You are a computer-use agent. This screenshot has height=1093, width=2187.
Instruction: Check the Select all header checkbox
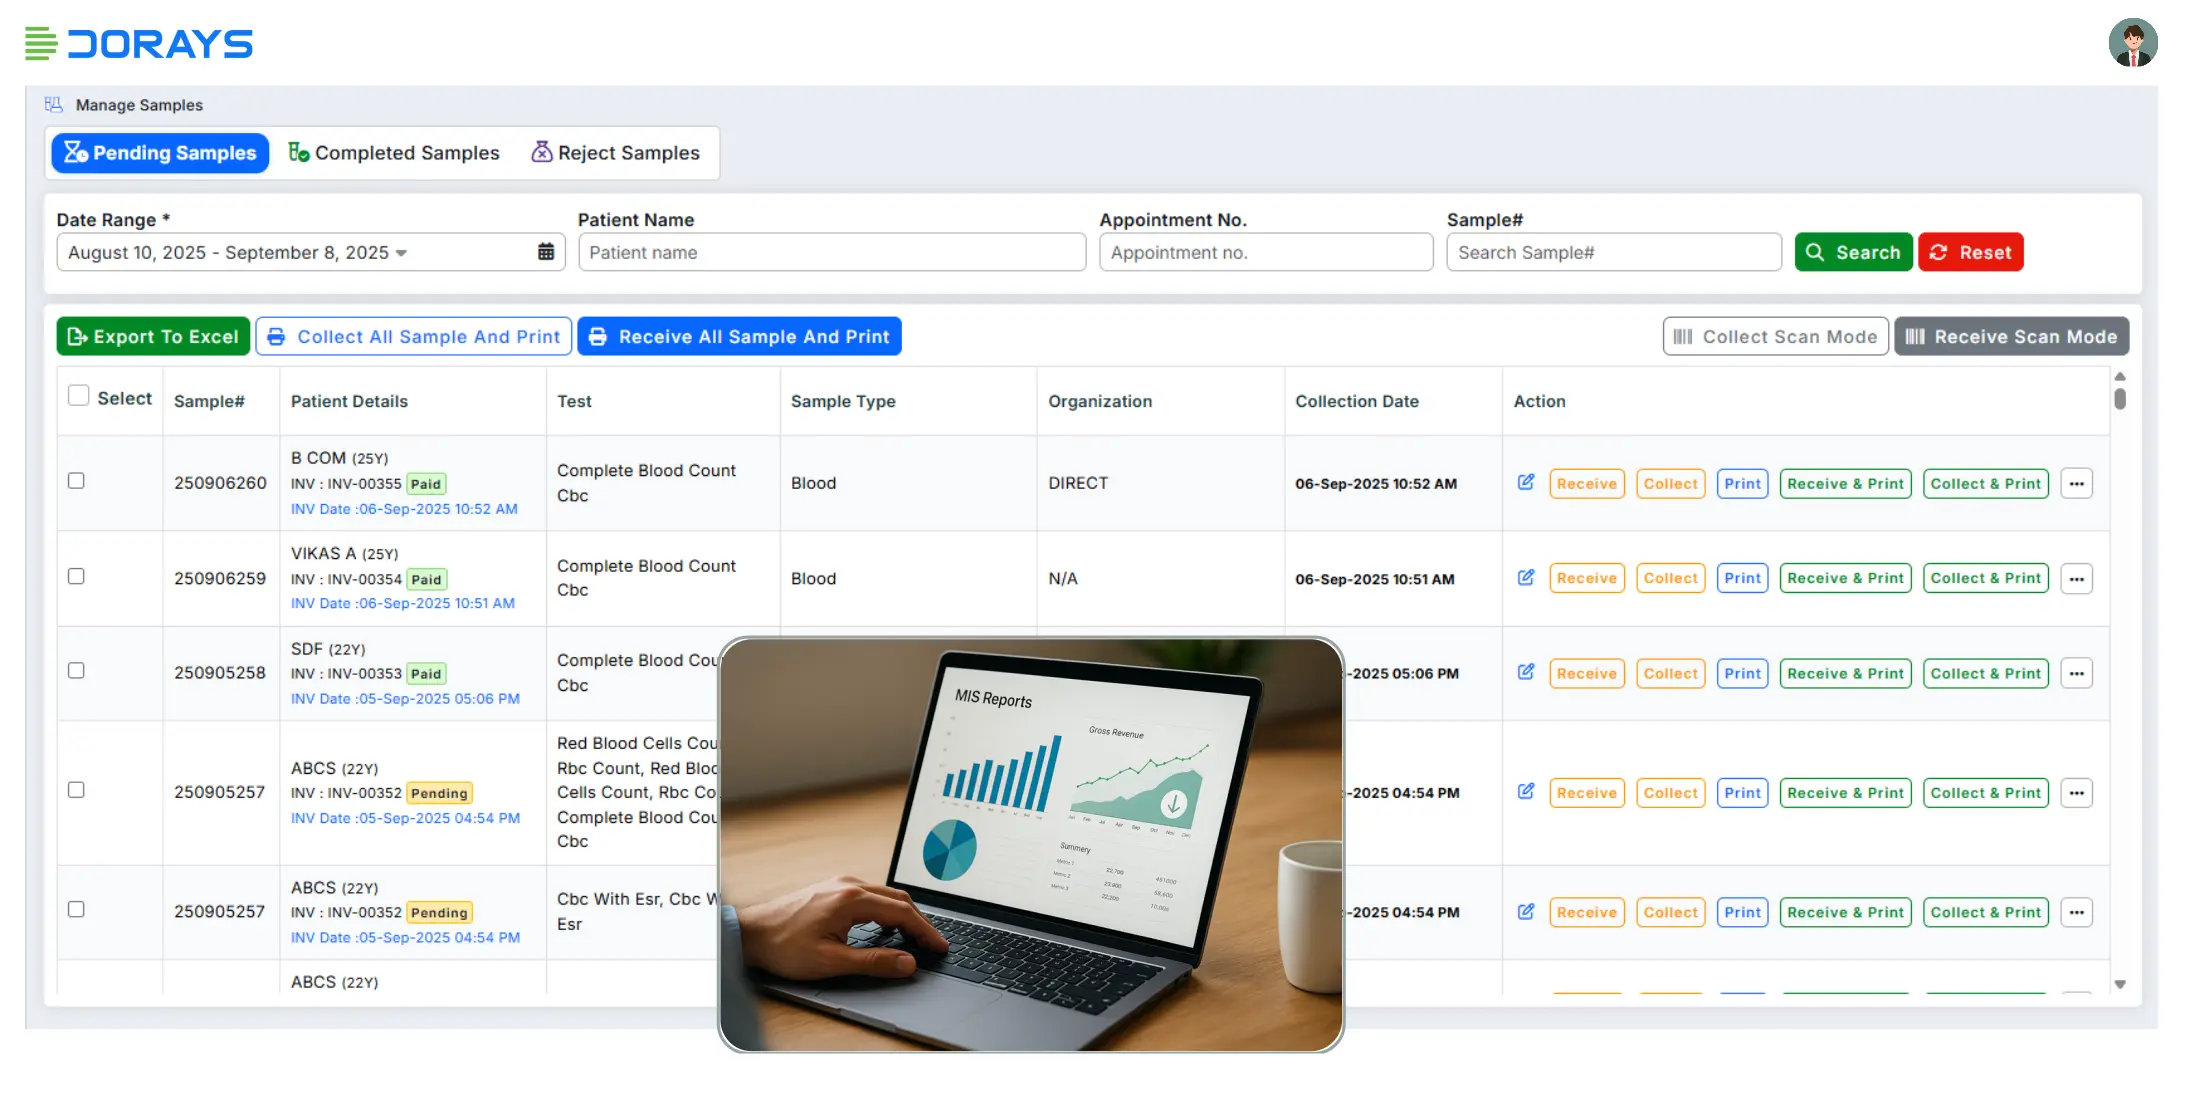(79, 396)
